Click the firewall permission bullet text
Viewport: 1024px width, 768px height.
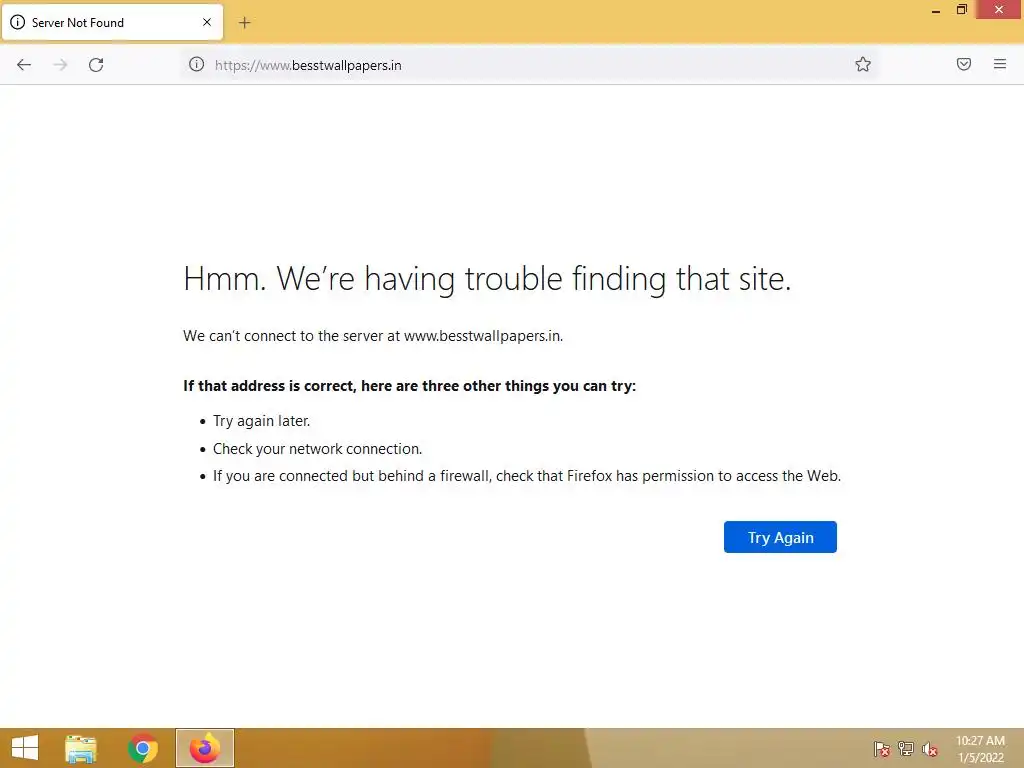coord(527,476)
